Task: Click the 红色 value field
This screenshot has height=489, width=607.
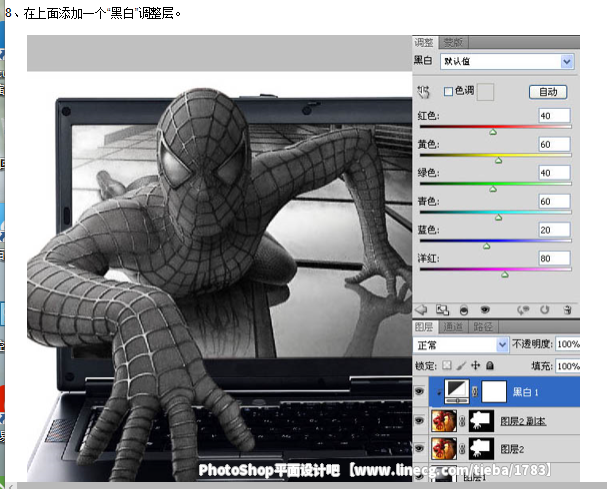Action: (554, 116)
